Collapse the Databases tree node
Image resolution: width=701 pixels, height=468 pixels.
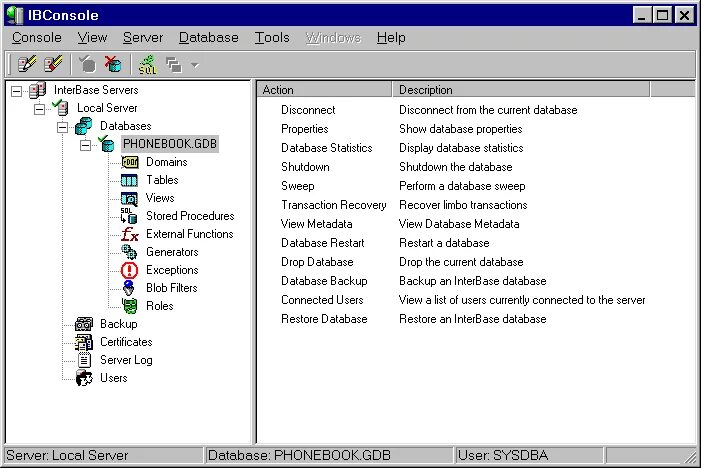pos(63,127)
